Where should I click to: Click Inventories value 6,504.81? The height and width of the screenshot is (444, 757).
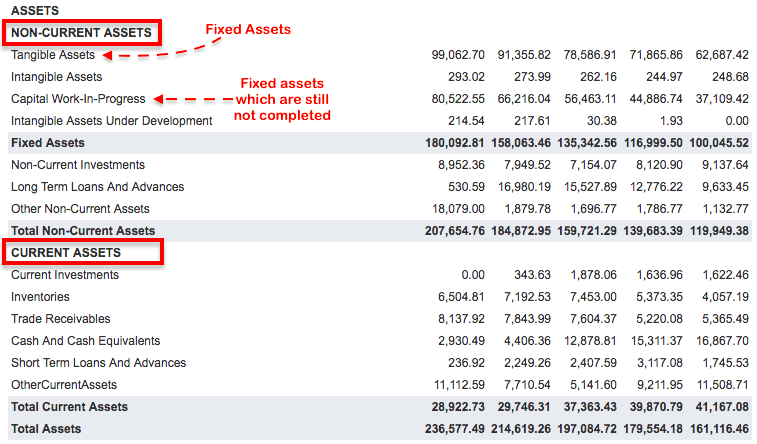coord(461,297)
